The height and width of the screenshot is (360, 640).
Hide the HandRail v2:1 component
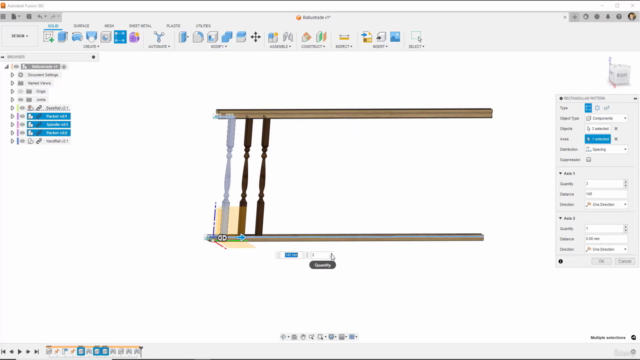click(22, 141)
